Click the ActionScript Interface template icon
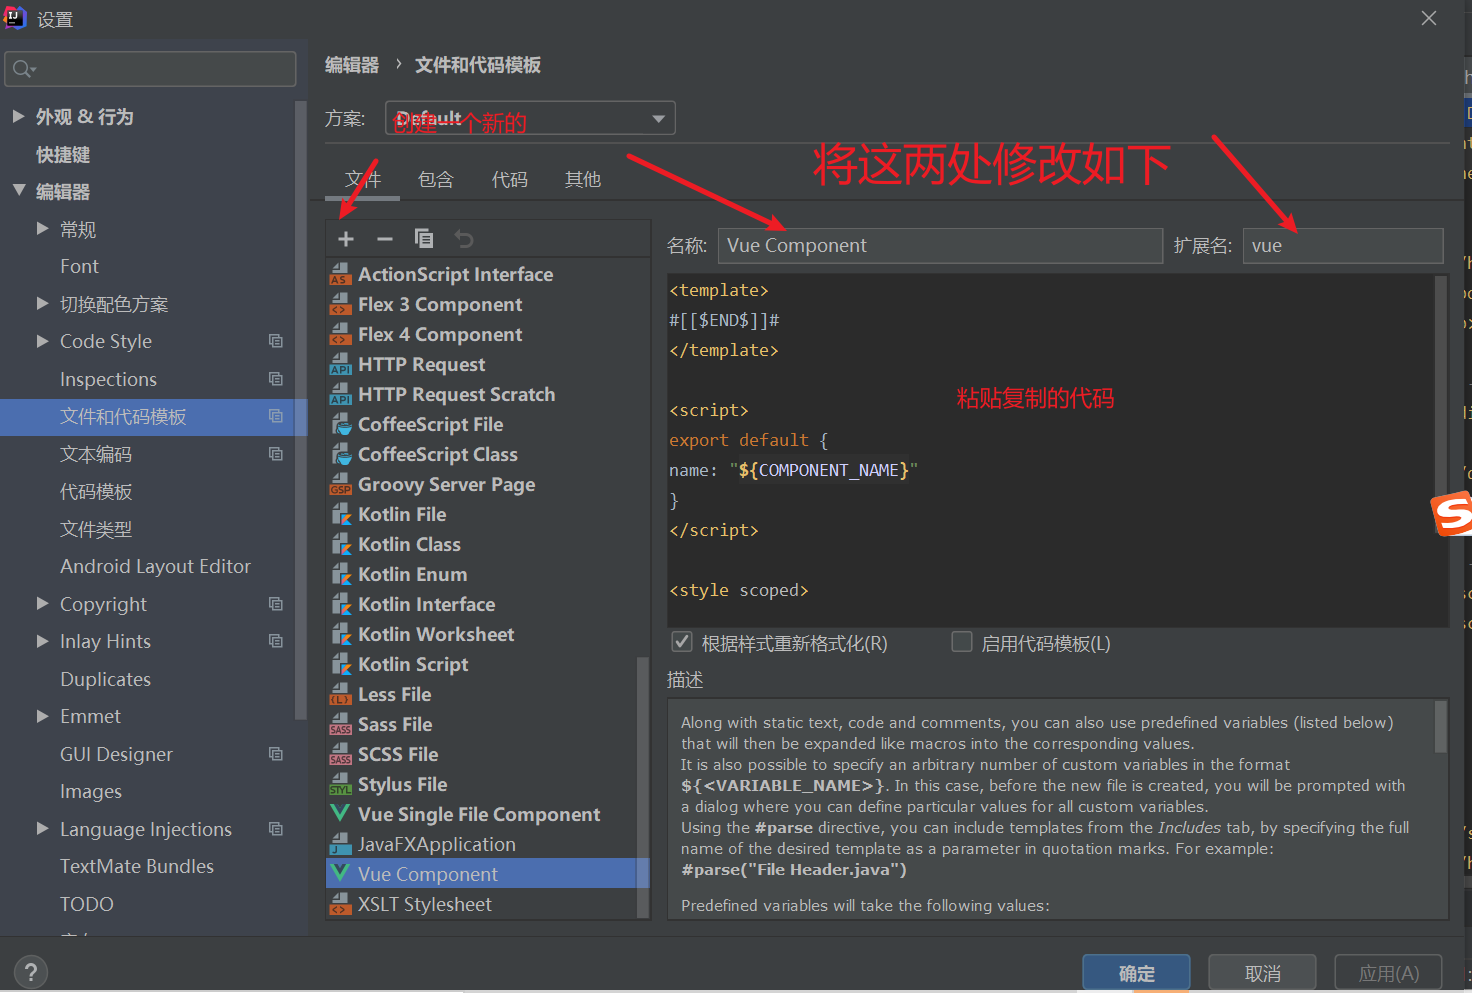 tap(340, 274)
